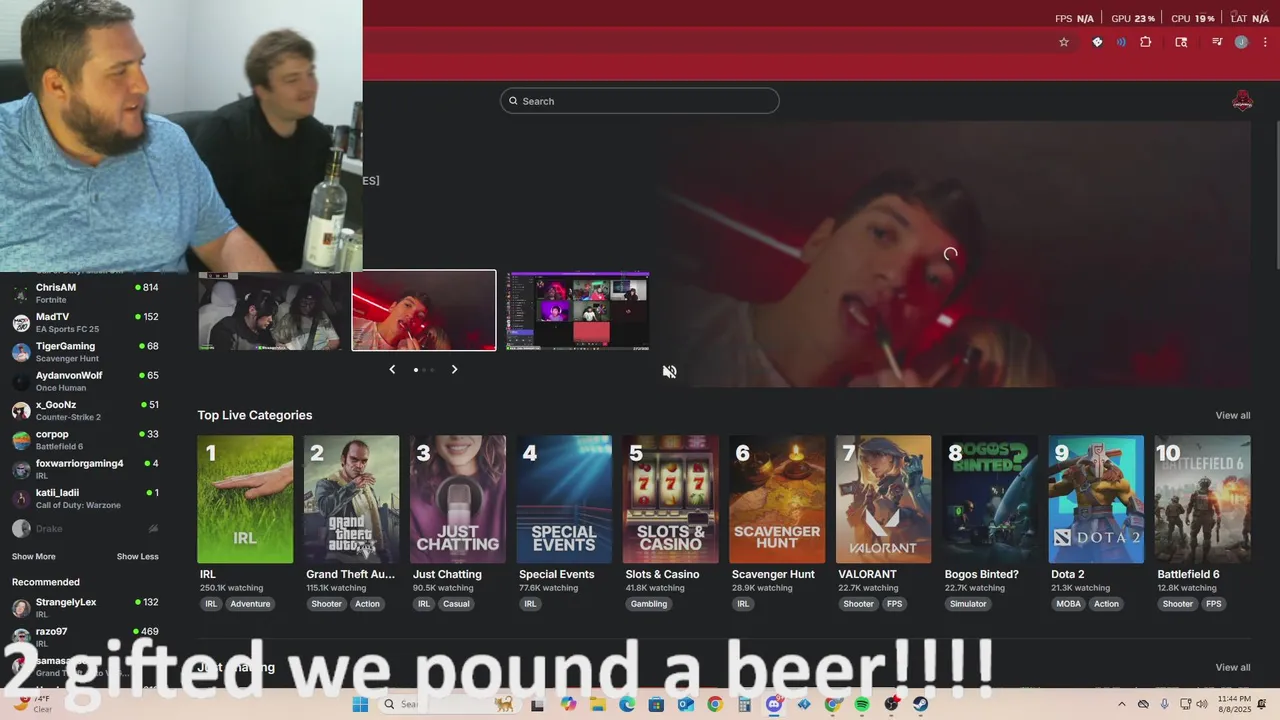Go to previous carousel stream

[392, 369]
